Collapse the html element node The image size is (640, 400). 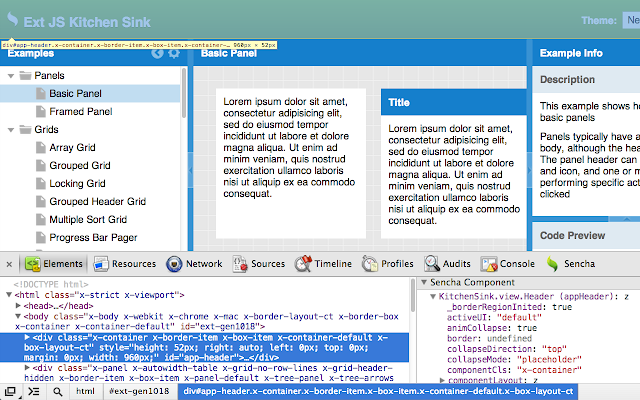(9, 295)
